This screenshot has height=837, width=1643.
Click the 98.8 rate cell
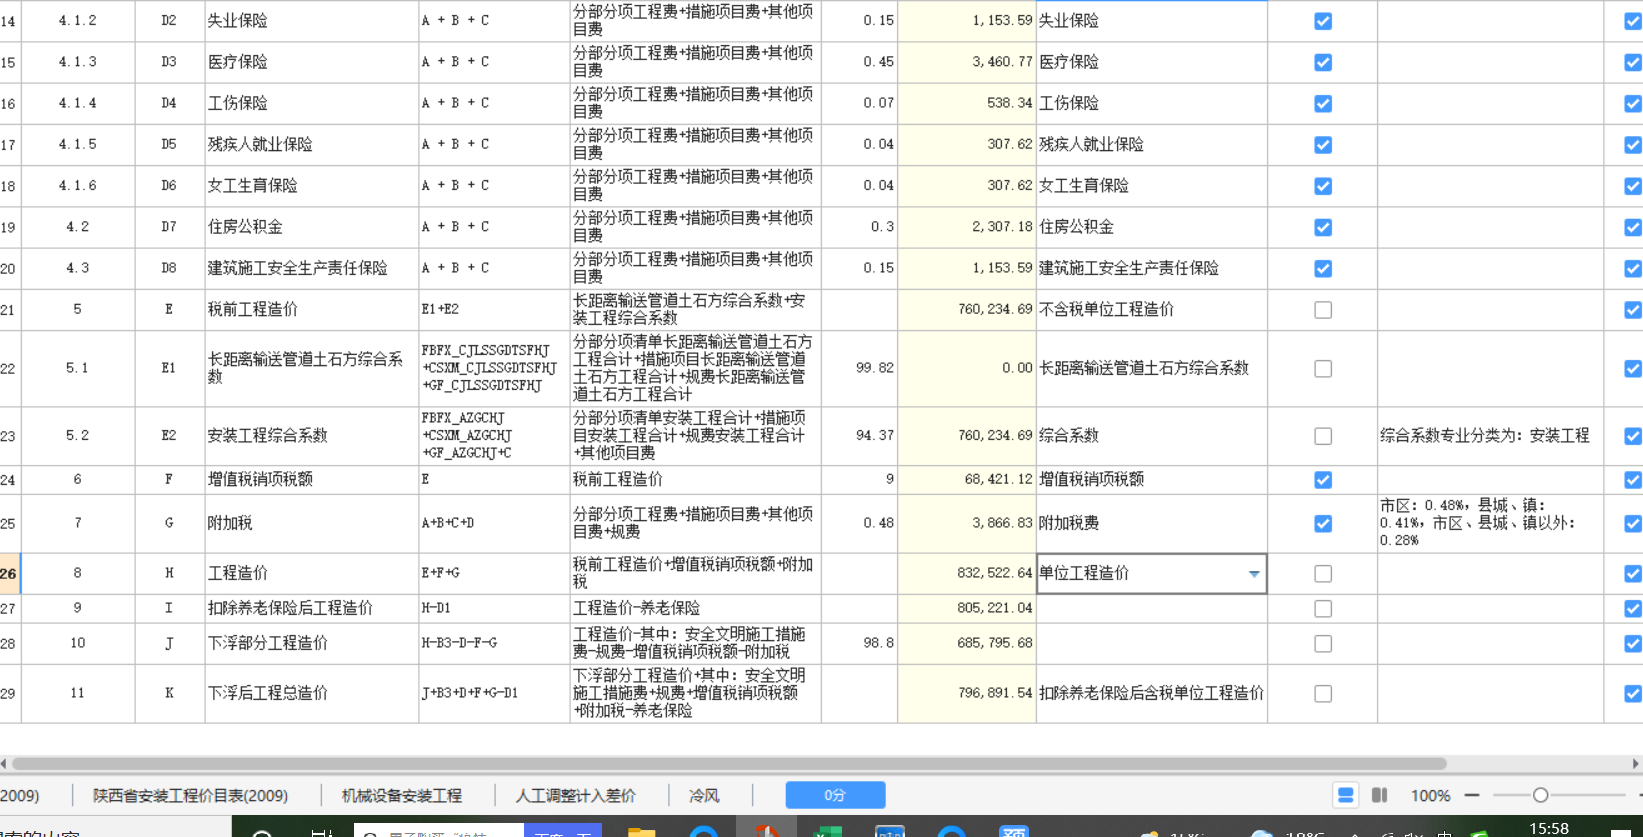(x=860, y=644)
